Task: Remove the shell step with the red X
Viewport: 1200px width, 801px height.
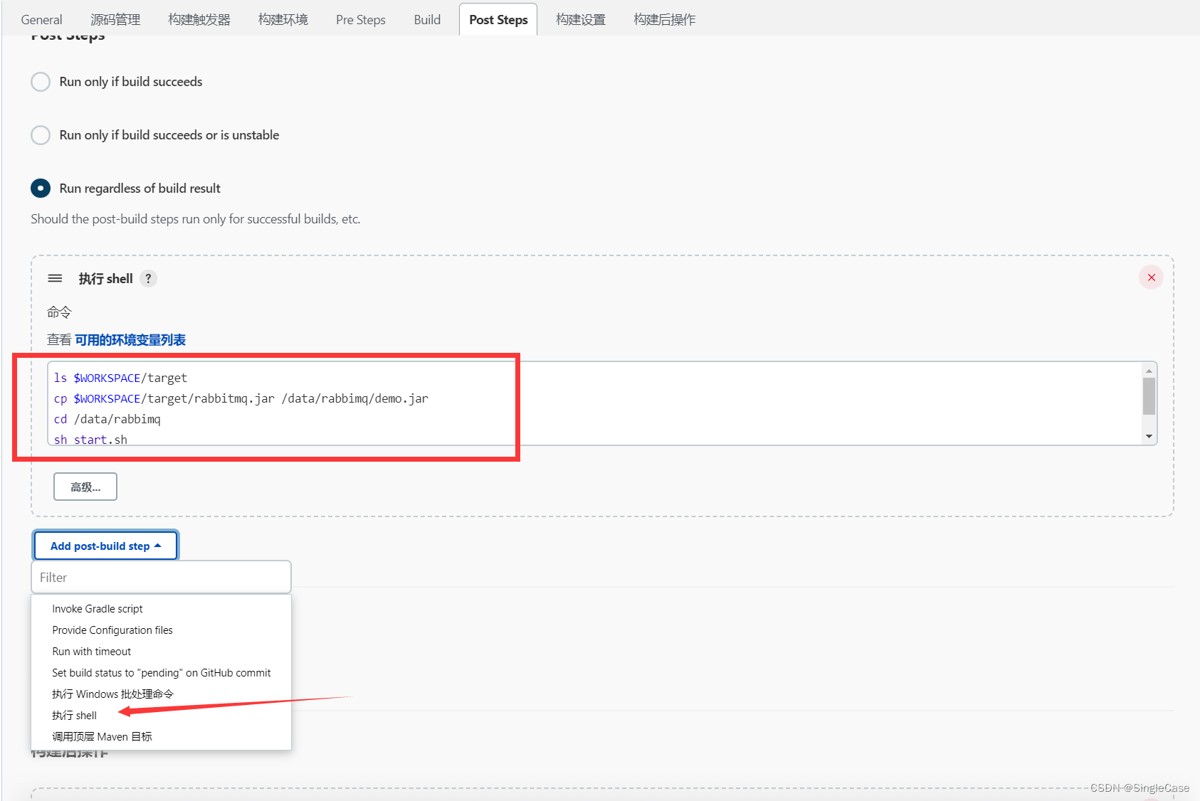Action: pos(1151,278)
